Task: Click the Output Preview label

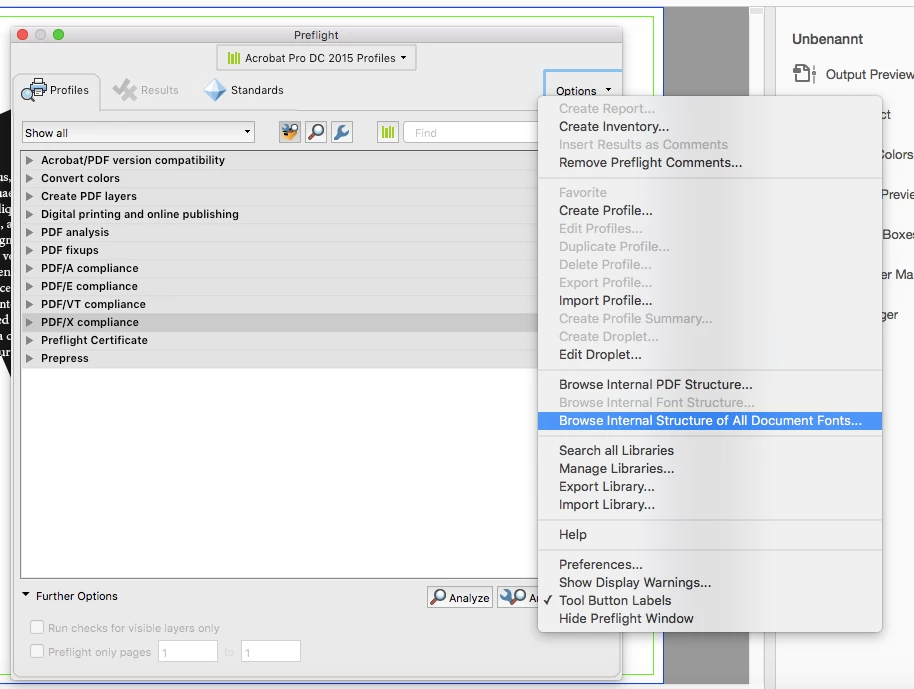Action: (x=869, y=75)
